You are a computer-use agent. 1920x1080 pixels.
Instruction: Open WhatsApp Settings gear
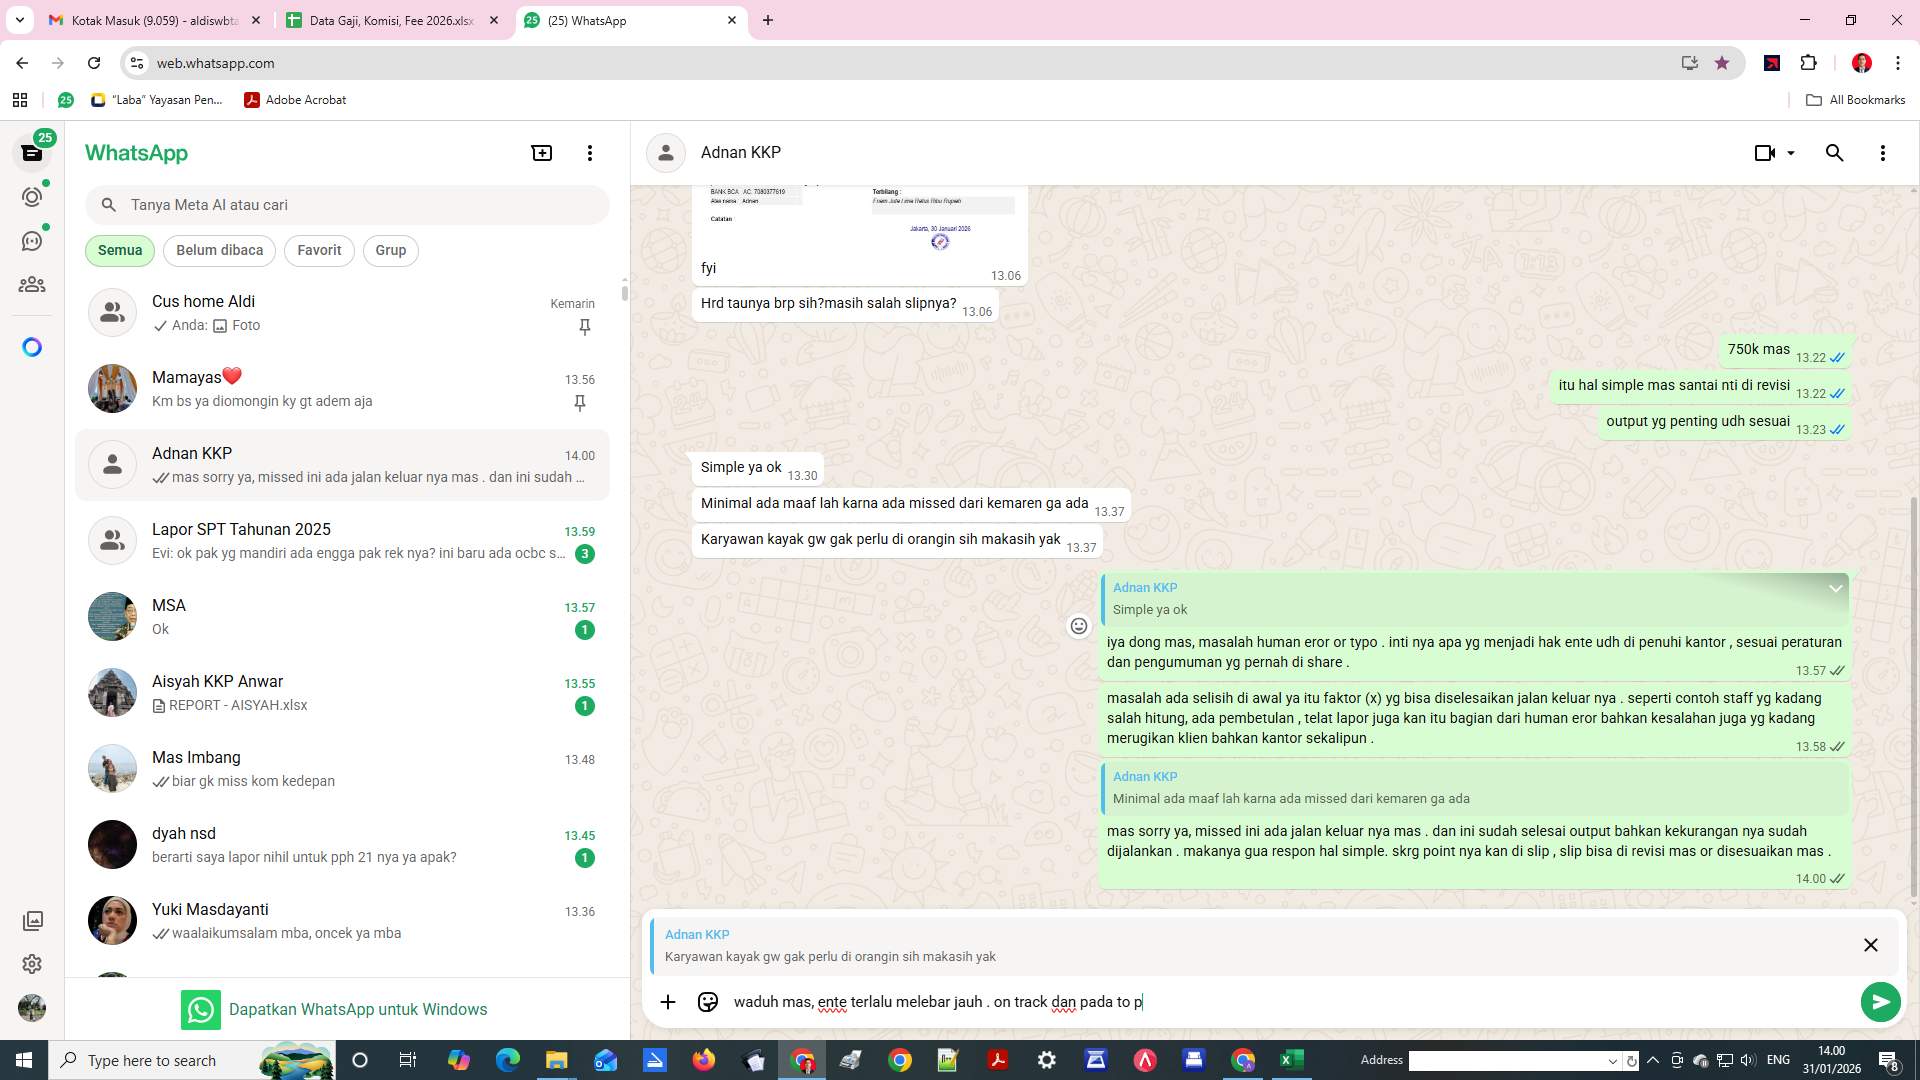click(33, 964)
